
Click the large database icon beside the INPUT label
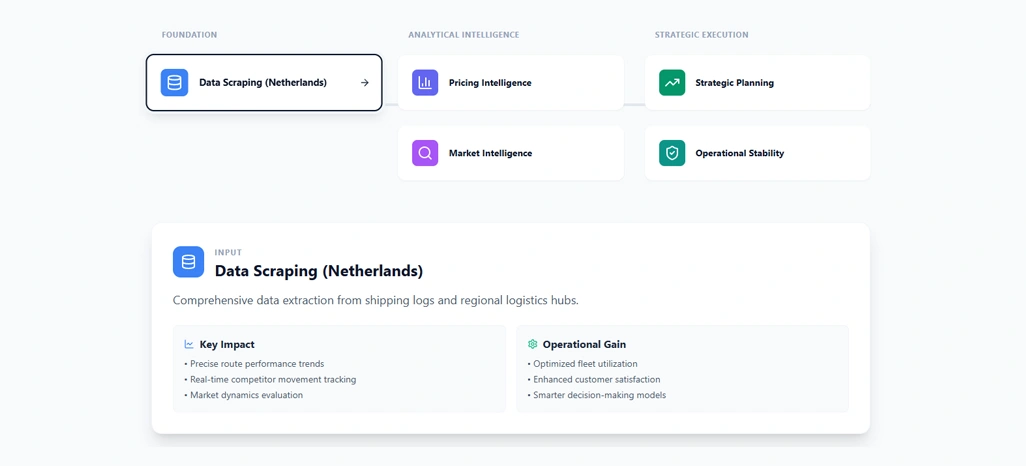[x=188, y=262]
